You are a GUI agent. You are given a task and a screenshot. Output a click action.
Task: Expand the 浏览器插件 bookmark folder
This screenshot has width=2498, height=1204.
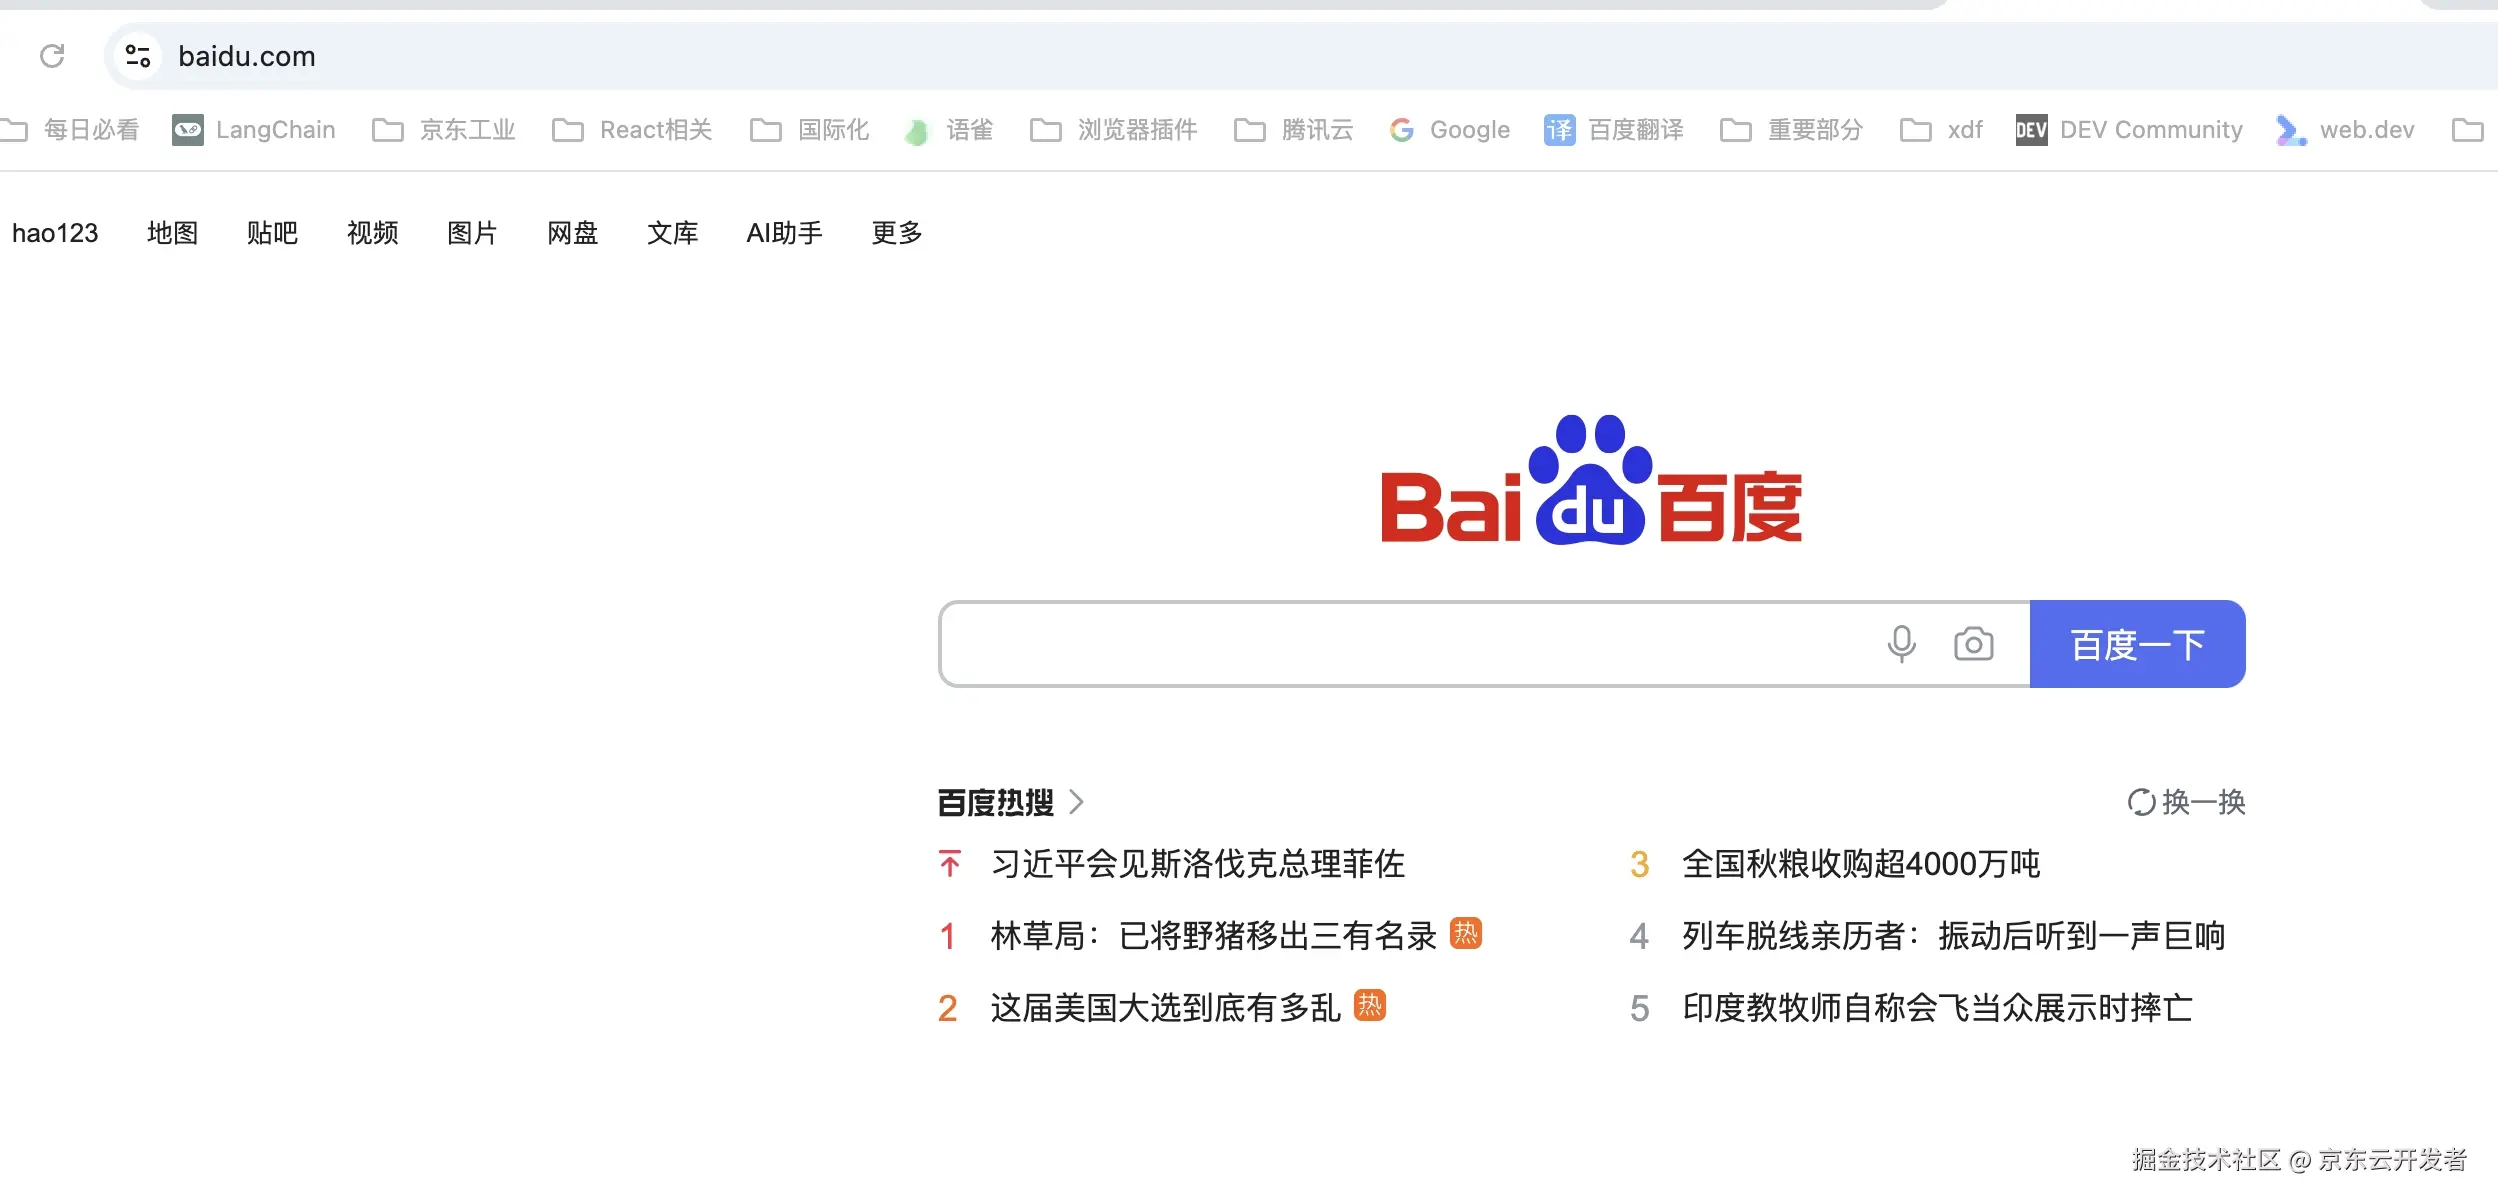coord(1114,130)
